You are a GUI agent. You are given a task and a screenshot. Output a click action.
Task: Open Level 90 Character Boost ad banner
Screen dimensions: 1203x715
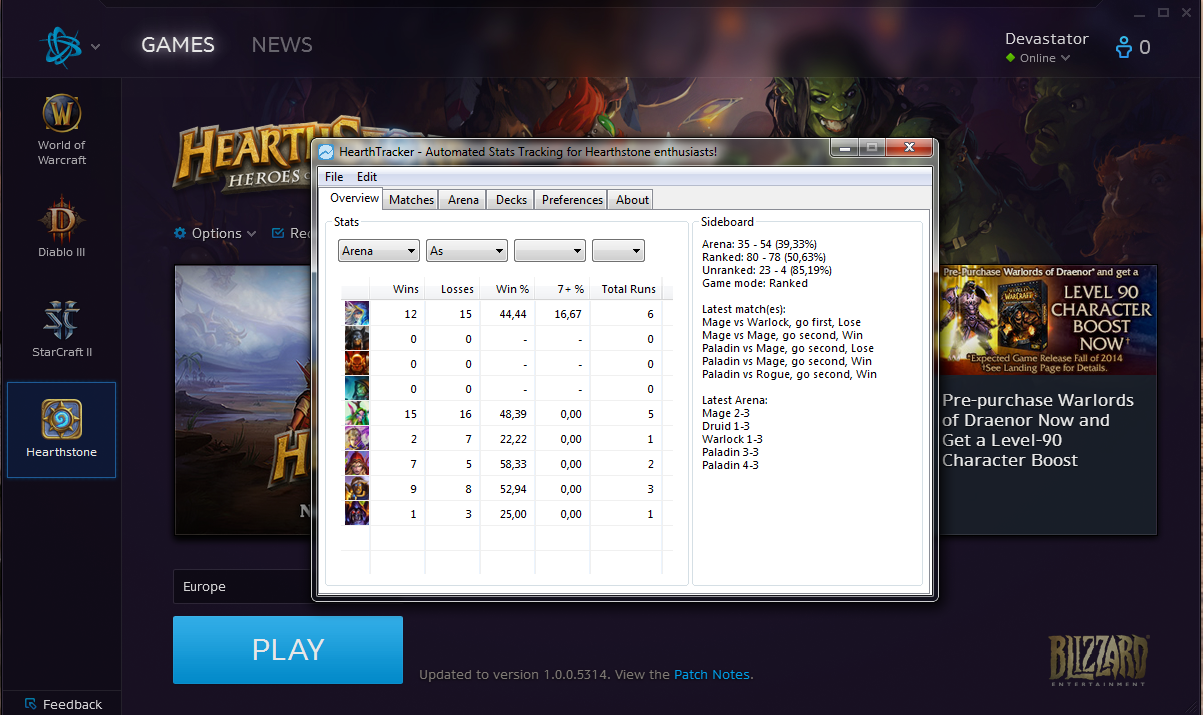click(x=1047, y=320)
